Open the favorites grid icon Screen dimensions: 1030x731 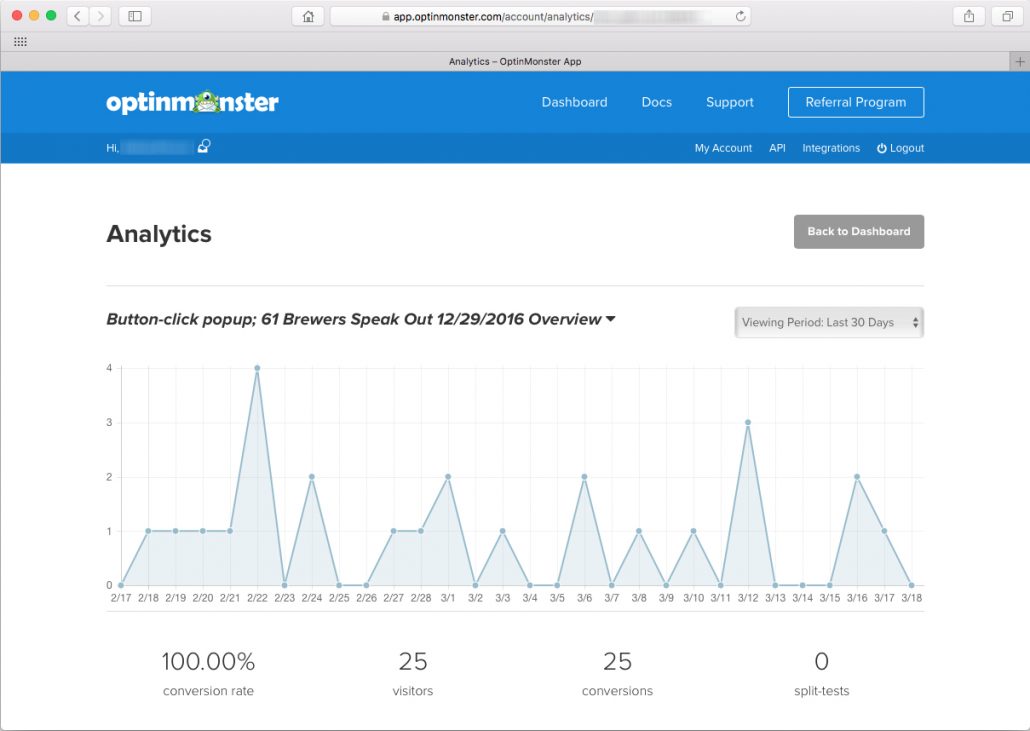(x=20, y=42)
